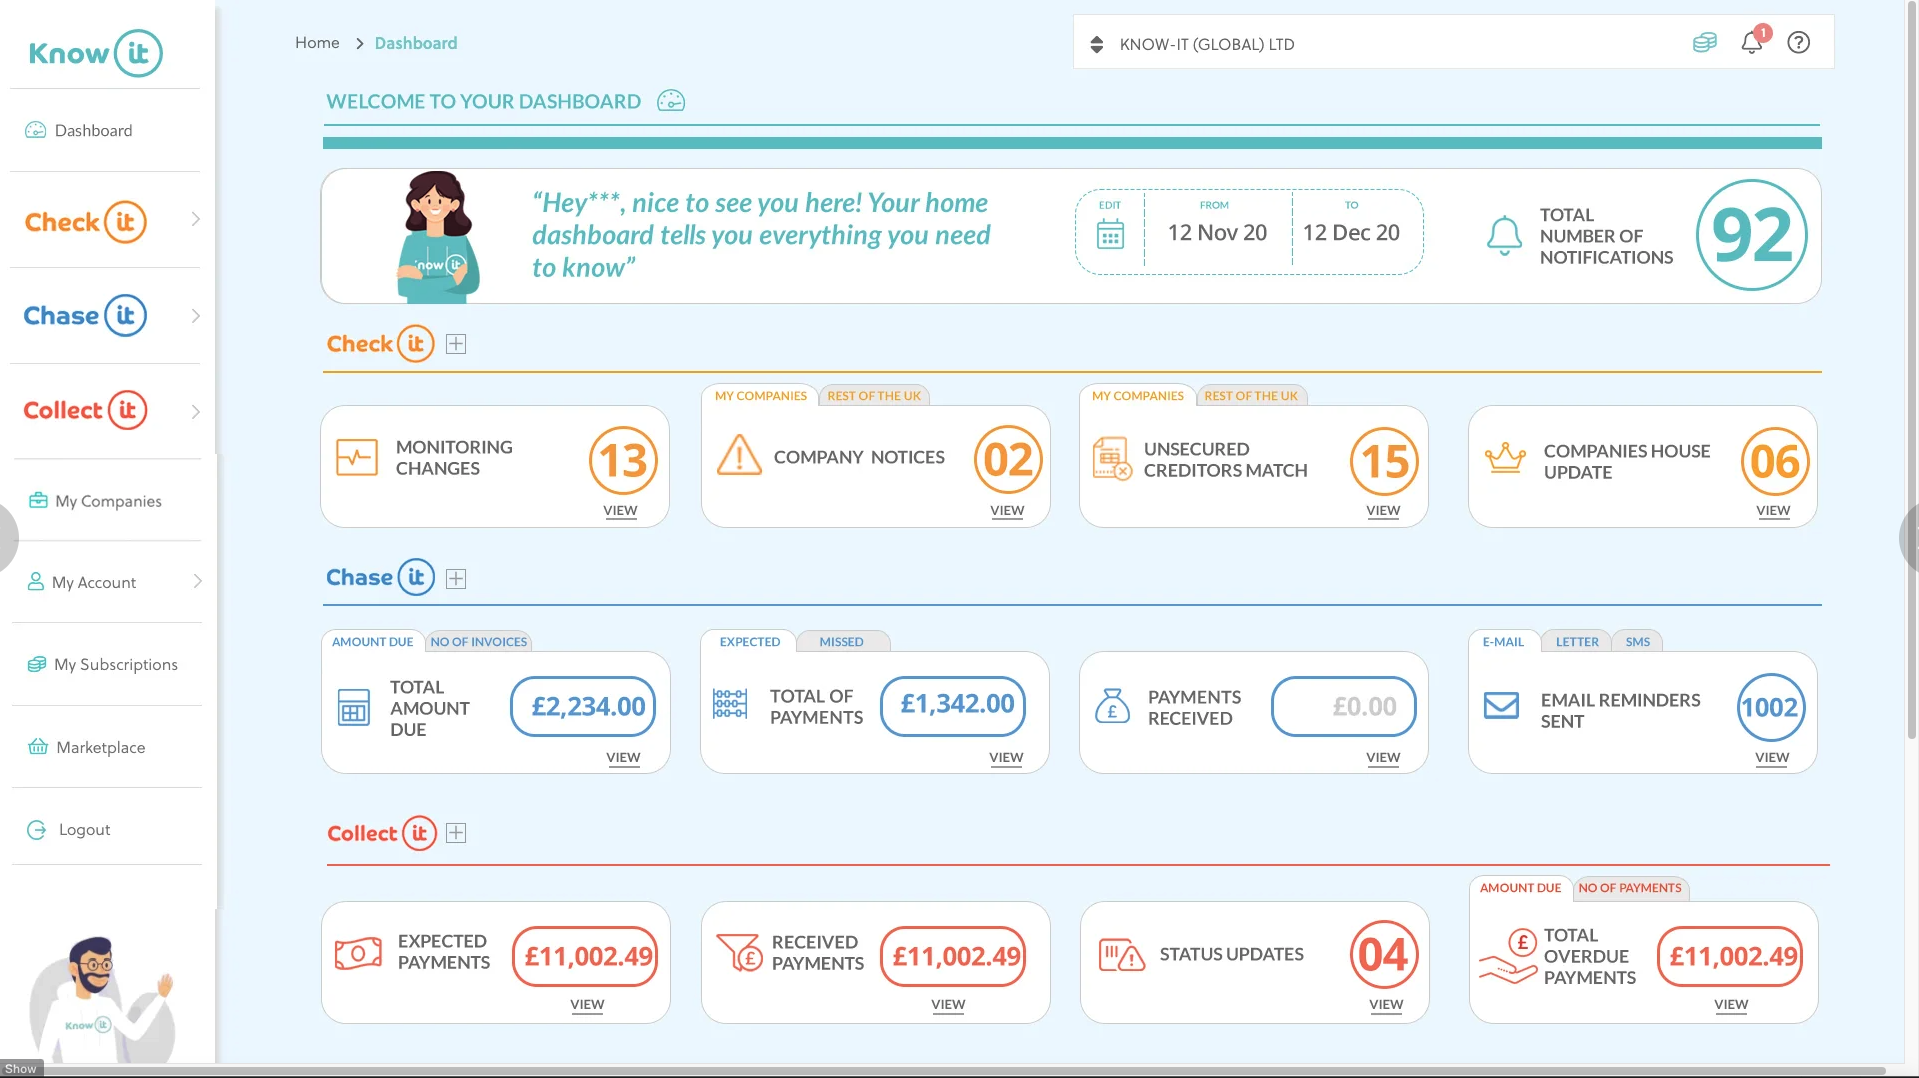1919x1078 pixels.
Task: Click the Email Reminders Sent envelope icon
Action: click(x=1501, y=705)
